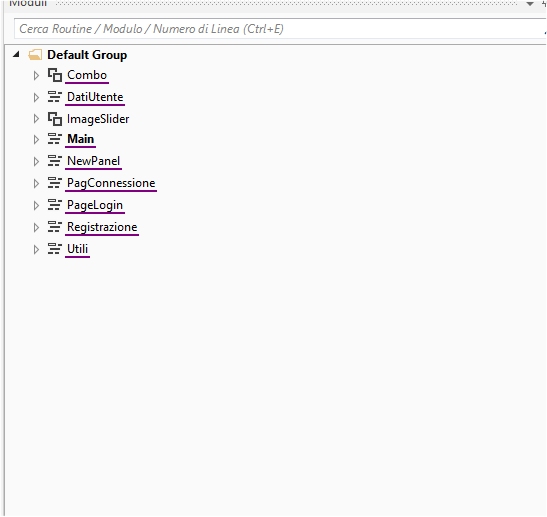Select the ImageSlider module name
This screenshot has width=547, height=517.
click(x=98, y=119)
